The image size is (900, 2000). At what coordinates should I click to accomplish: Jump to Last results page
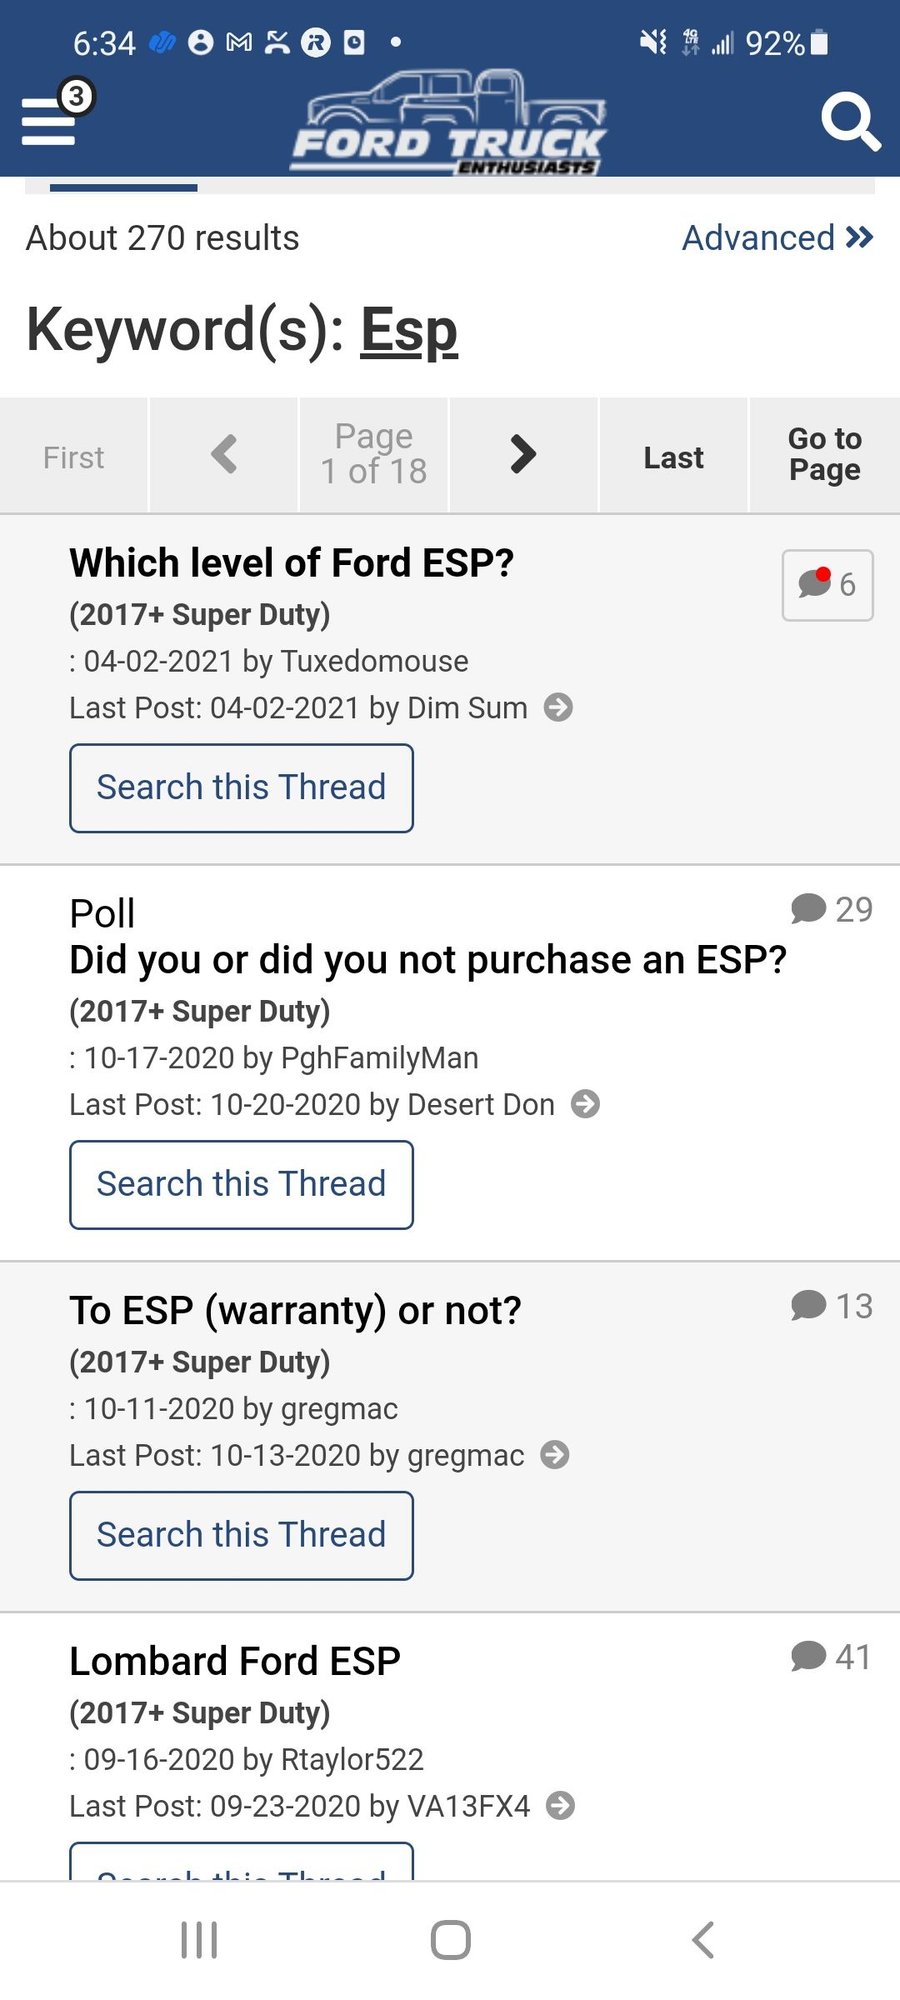(x=673, y=457)
